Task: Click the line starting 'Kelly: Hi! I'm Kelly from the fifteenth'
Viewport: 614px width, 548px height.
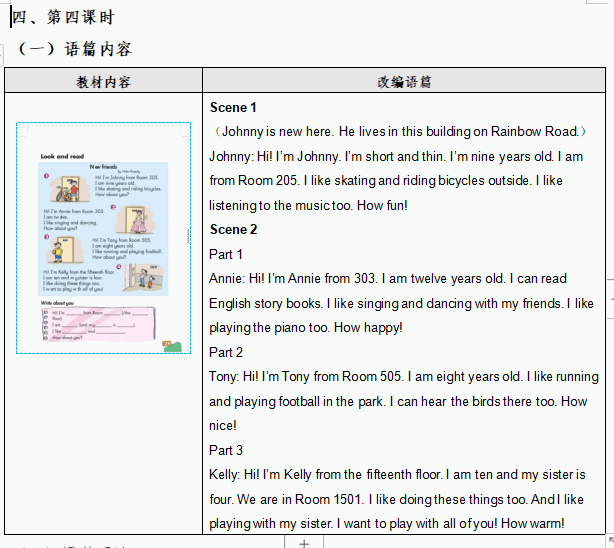Action: tap(397, 474)
